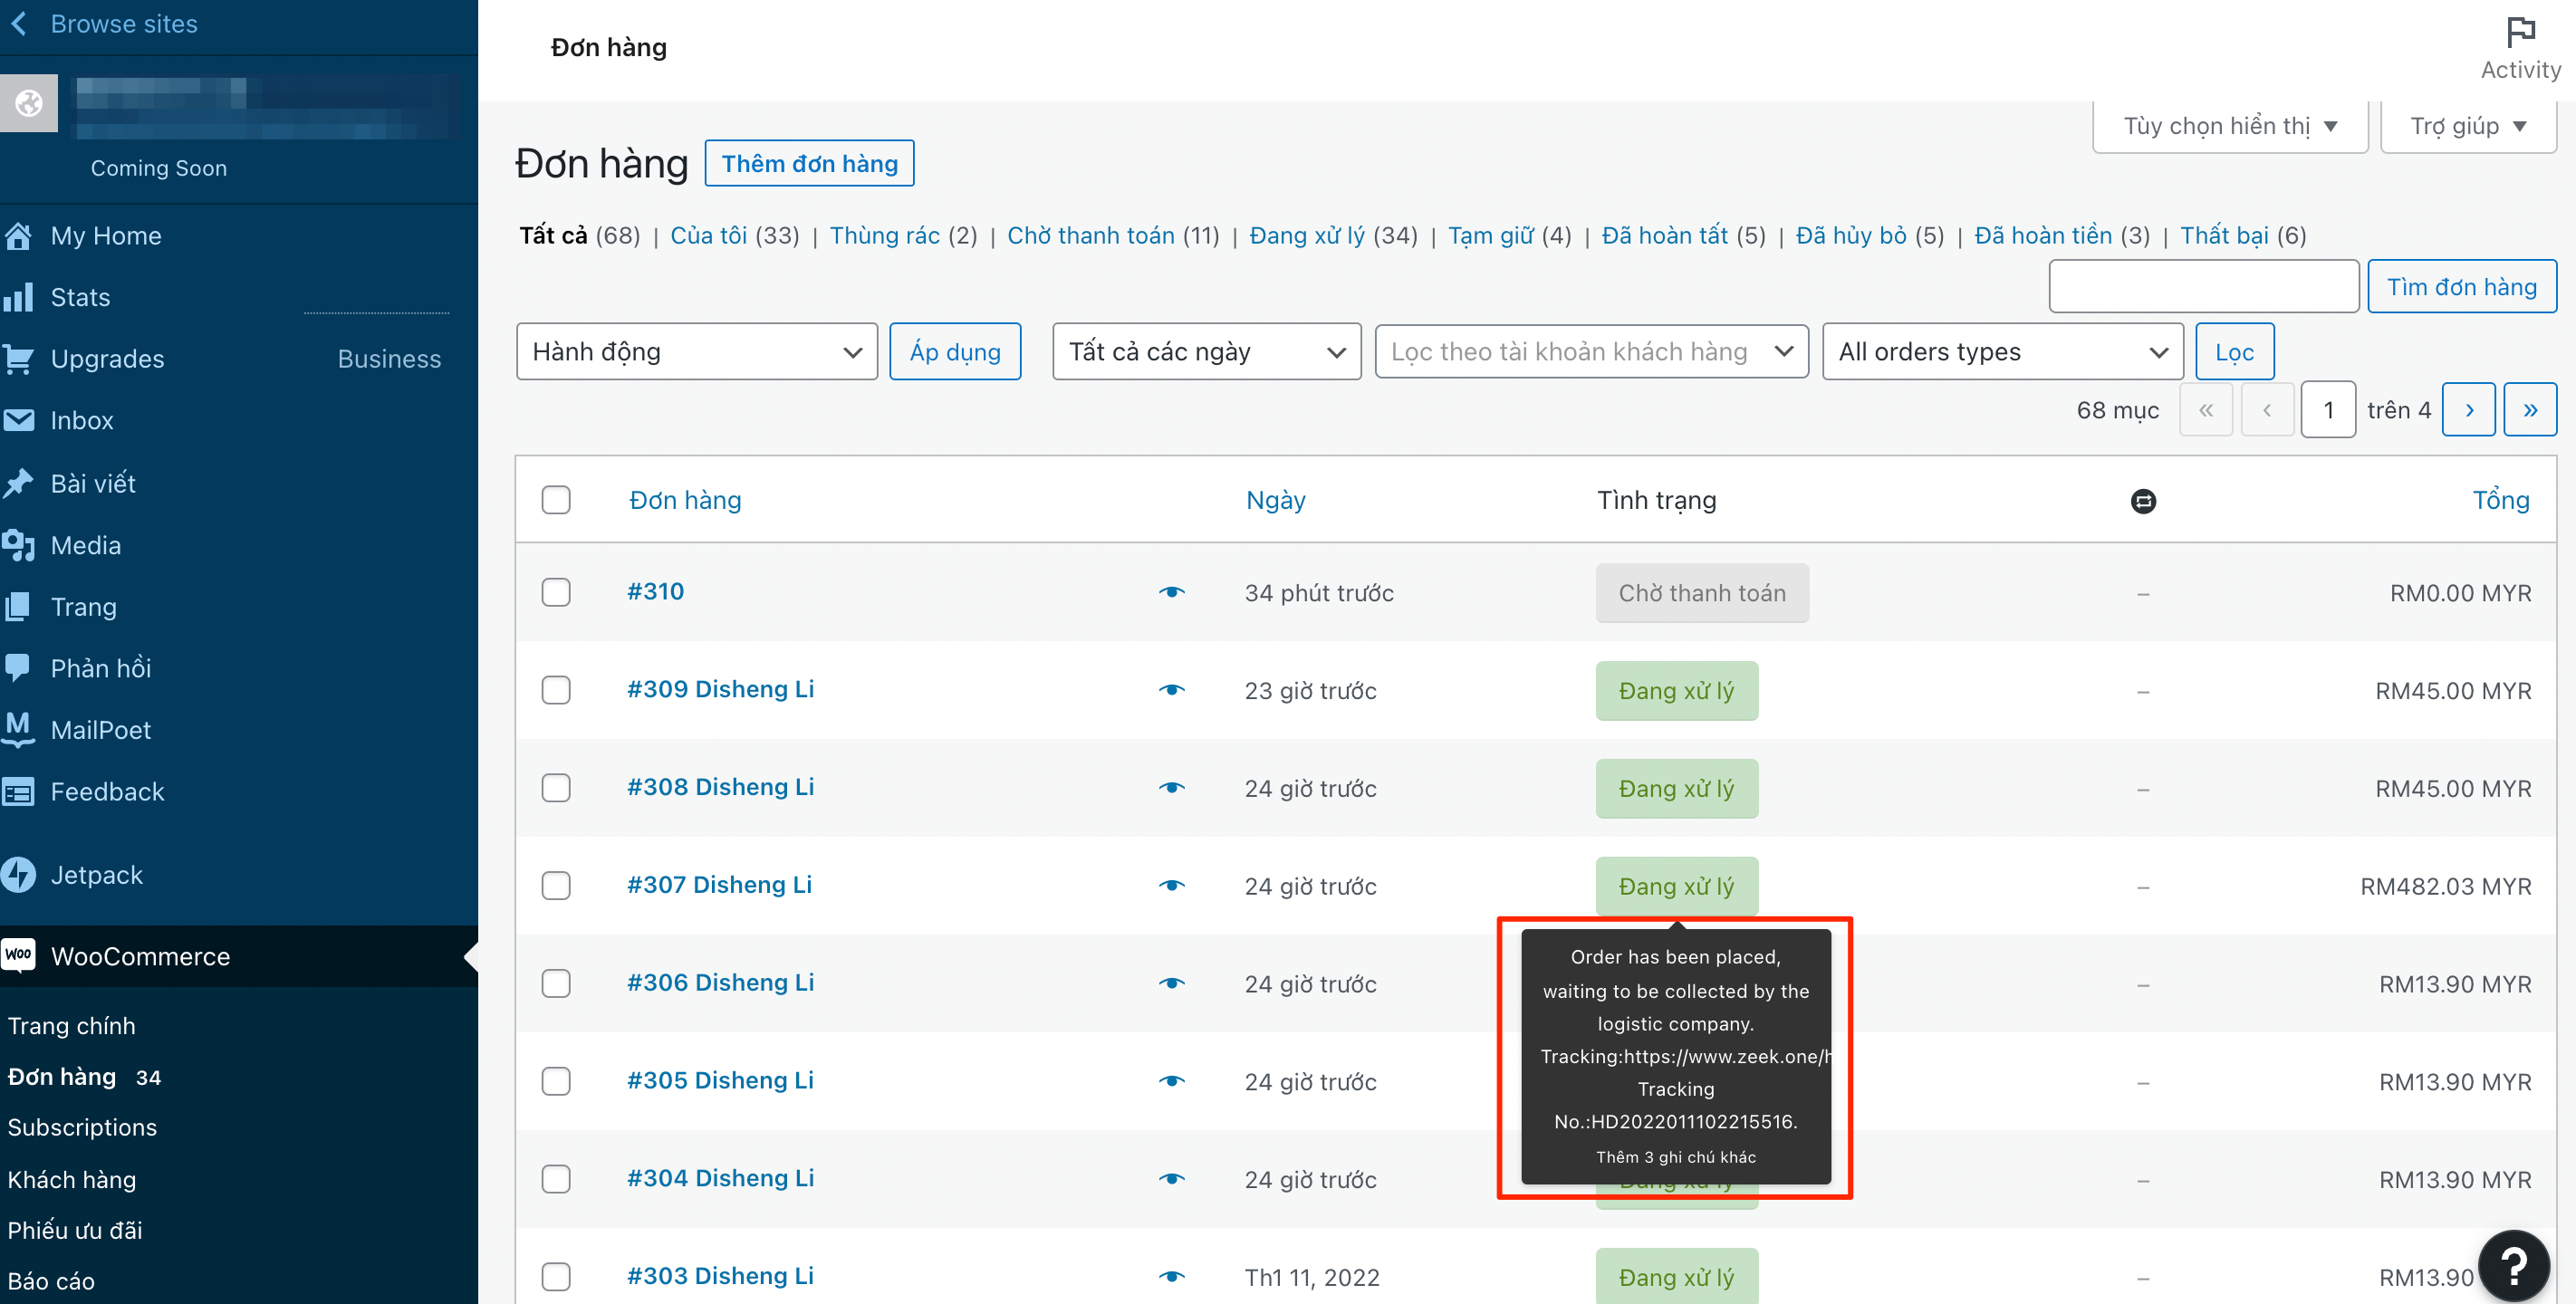Click the Browse sites back arrow
The width and height of the screenshot is (2576, 1304).
[x=18, y=24]
